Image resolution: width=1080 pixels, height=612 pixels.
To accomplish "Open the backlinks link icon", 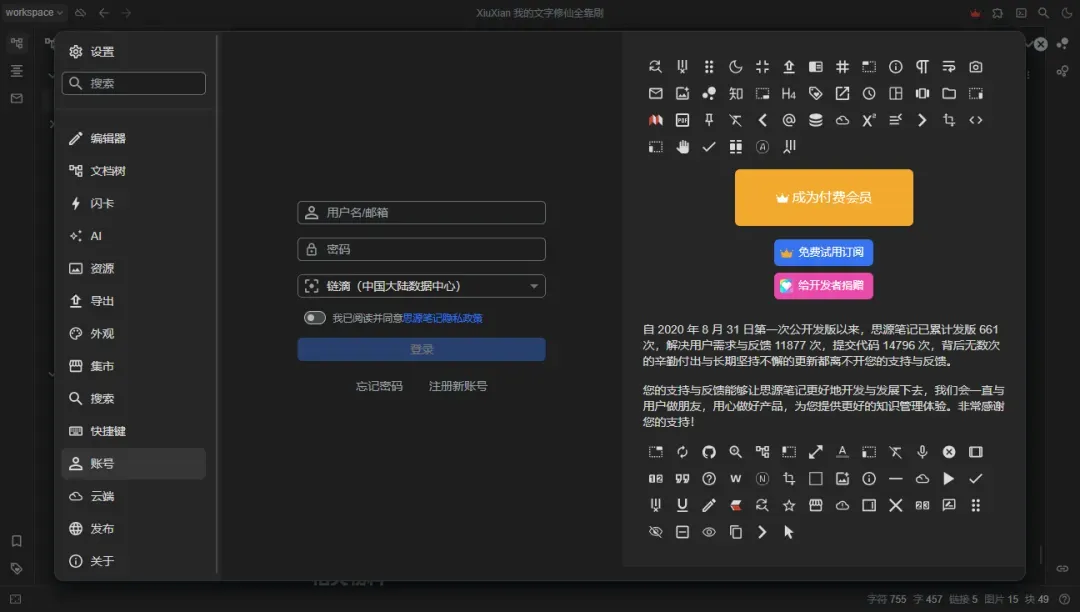I will pyautogui.click(x=1063, y=569).
